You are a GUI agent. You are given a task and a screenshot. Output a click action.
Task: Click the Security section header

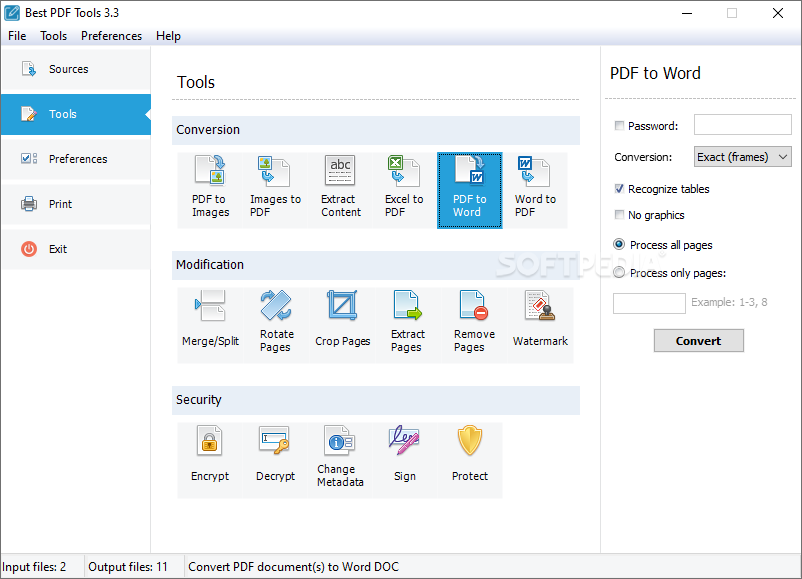tap(376, 400)
